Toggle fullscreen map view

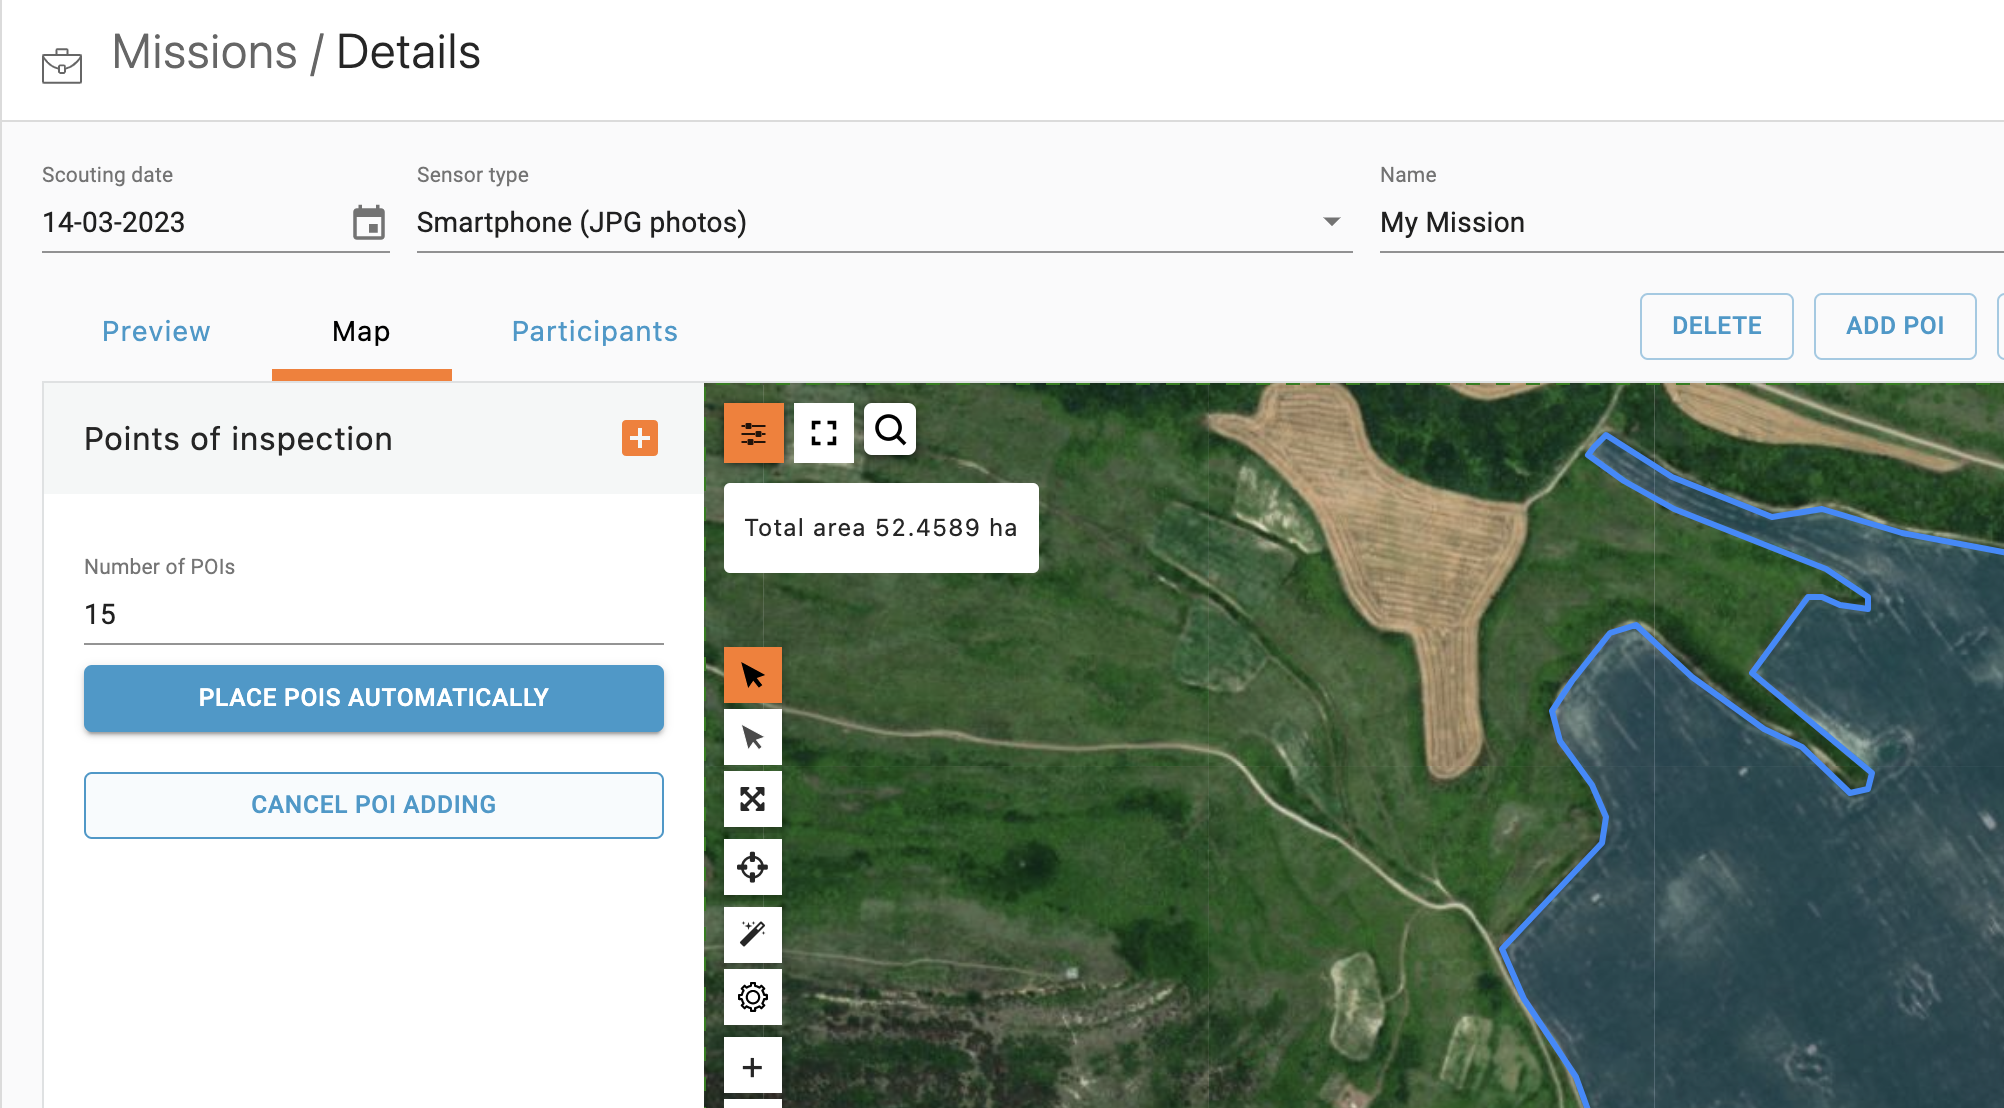pos(823,433)
